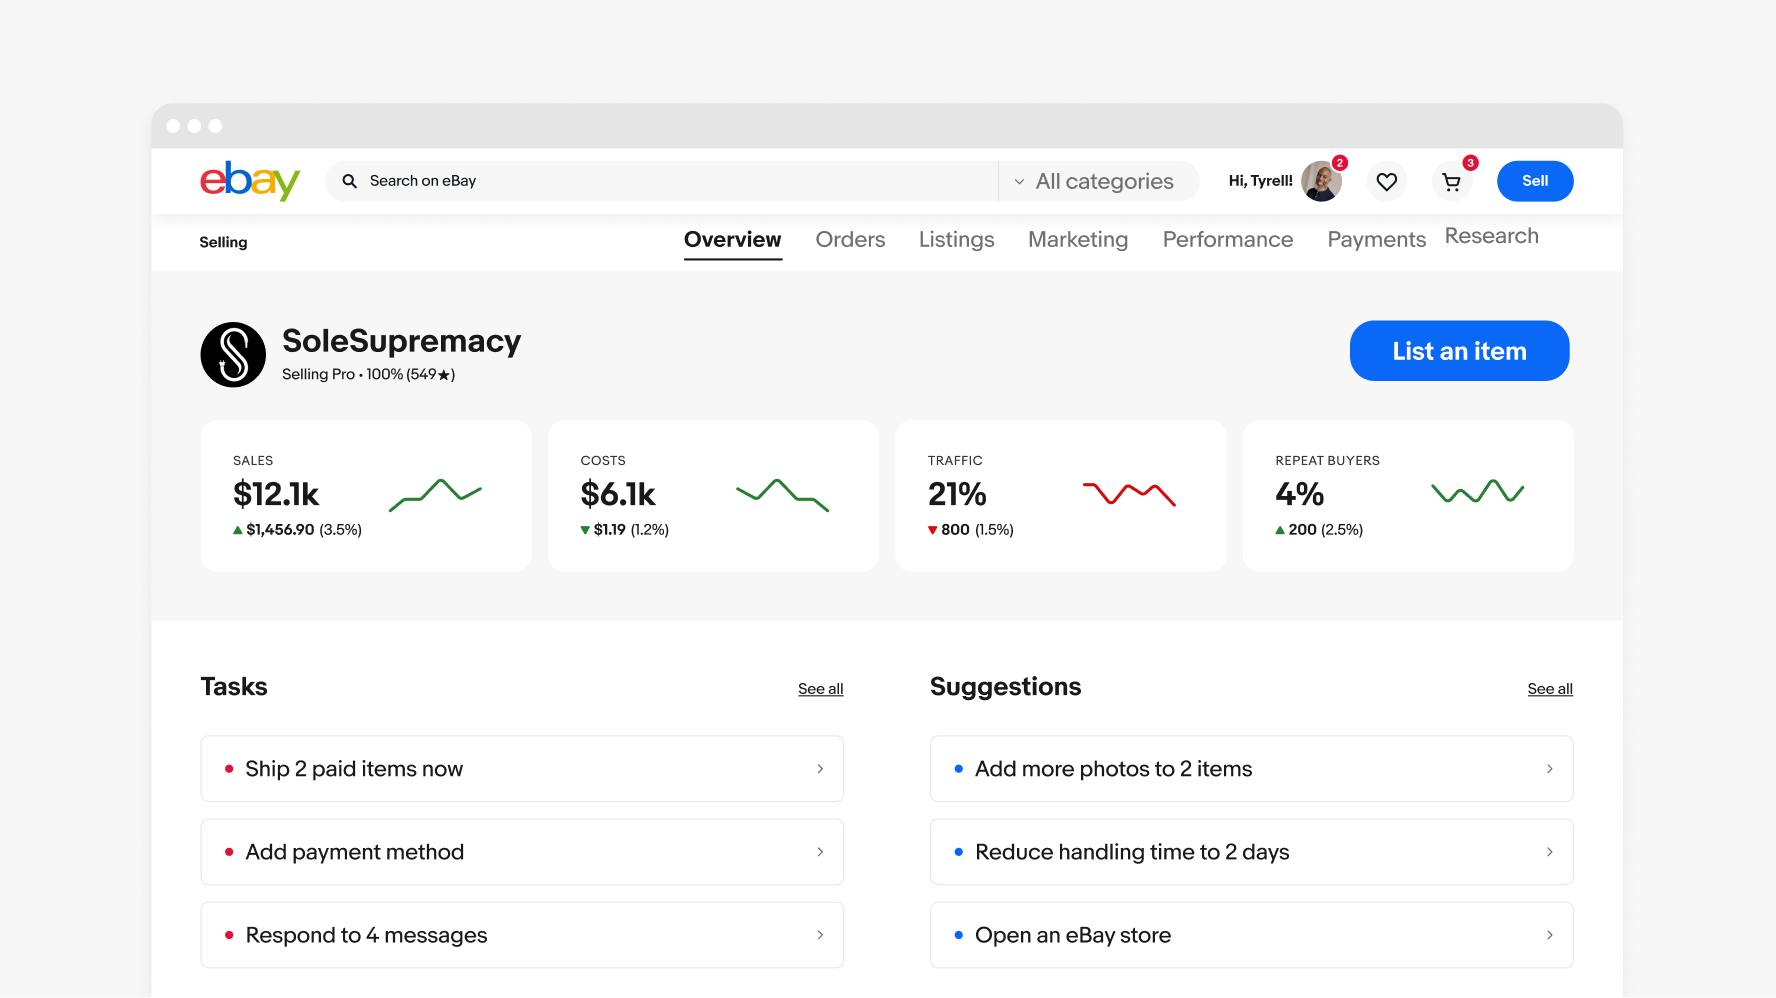
Task: Click See all next to Suggestions
Action: pos(1549,688)
